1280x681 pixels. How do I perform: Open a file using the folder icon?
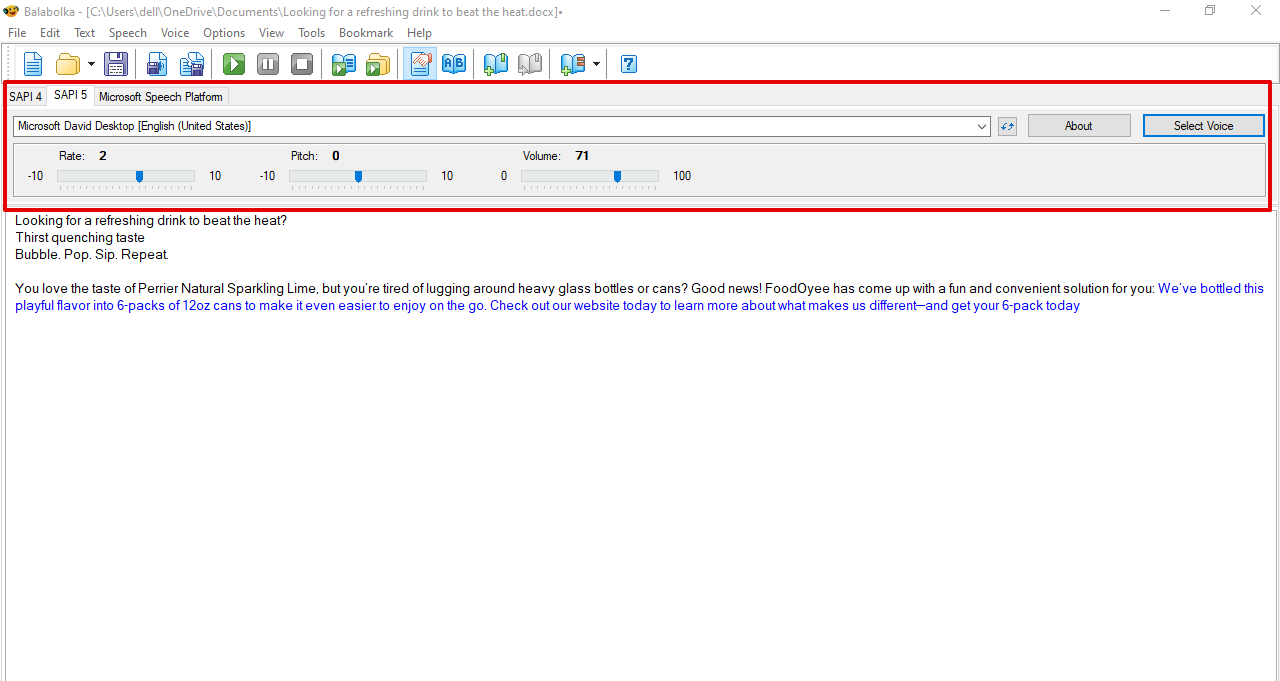coord(67,64)
